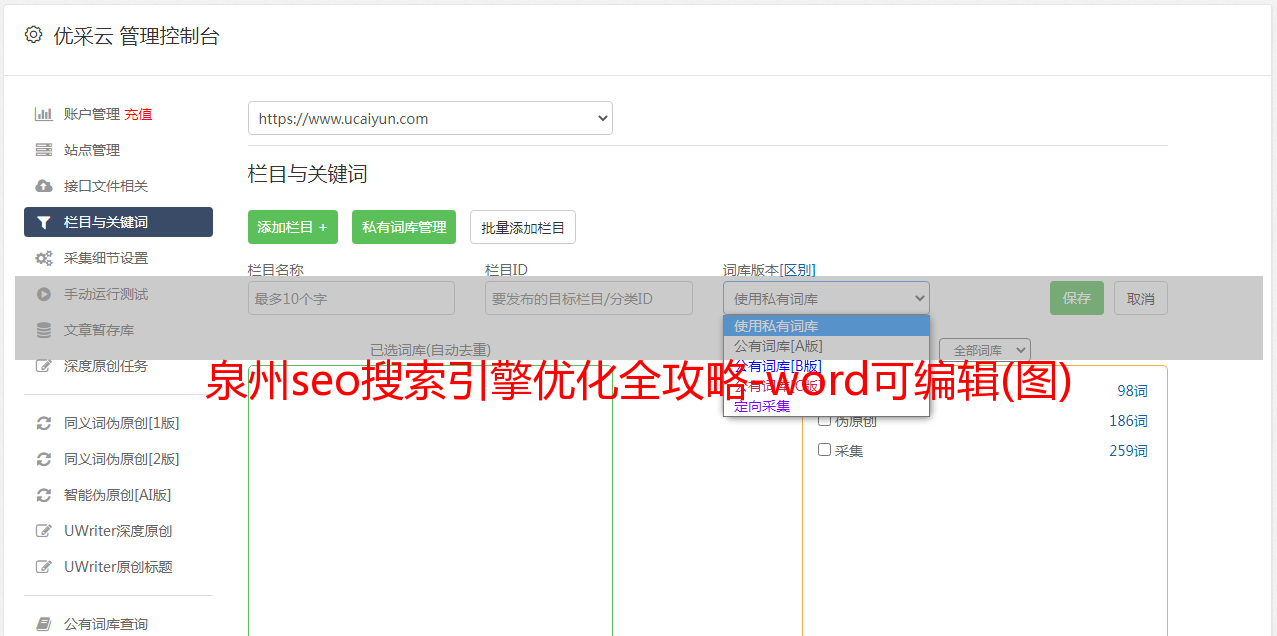The height and width of the screenshot is (636, 1277).
Task: Click the red 充值 link
Action: tap(138, 114)
